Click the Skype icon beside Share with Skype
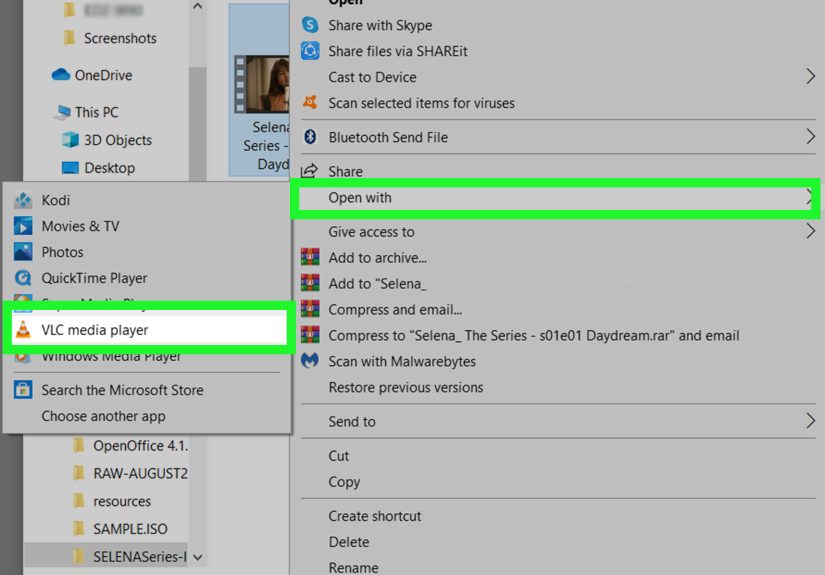Image resolution: width=825 pixels, height=575 pixels. 310,25
